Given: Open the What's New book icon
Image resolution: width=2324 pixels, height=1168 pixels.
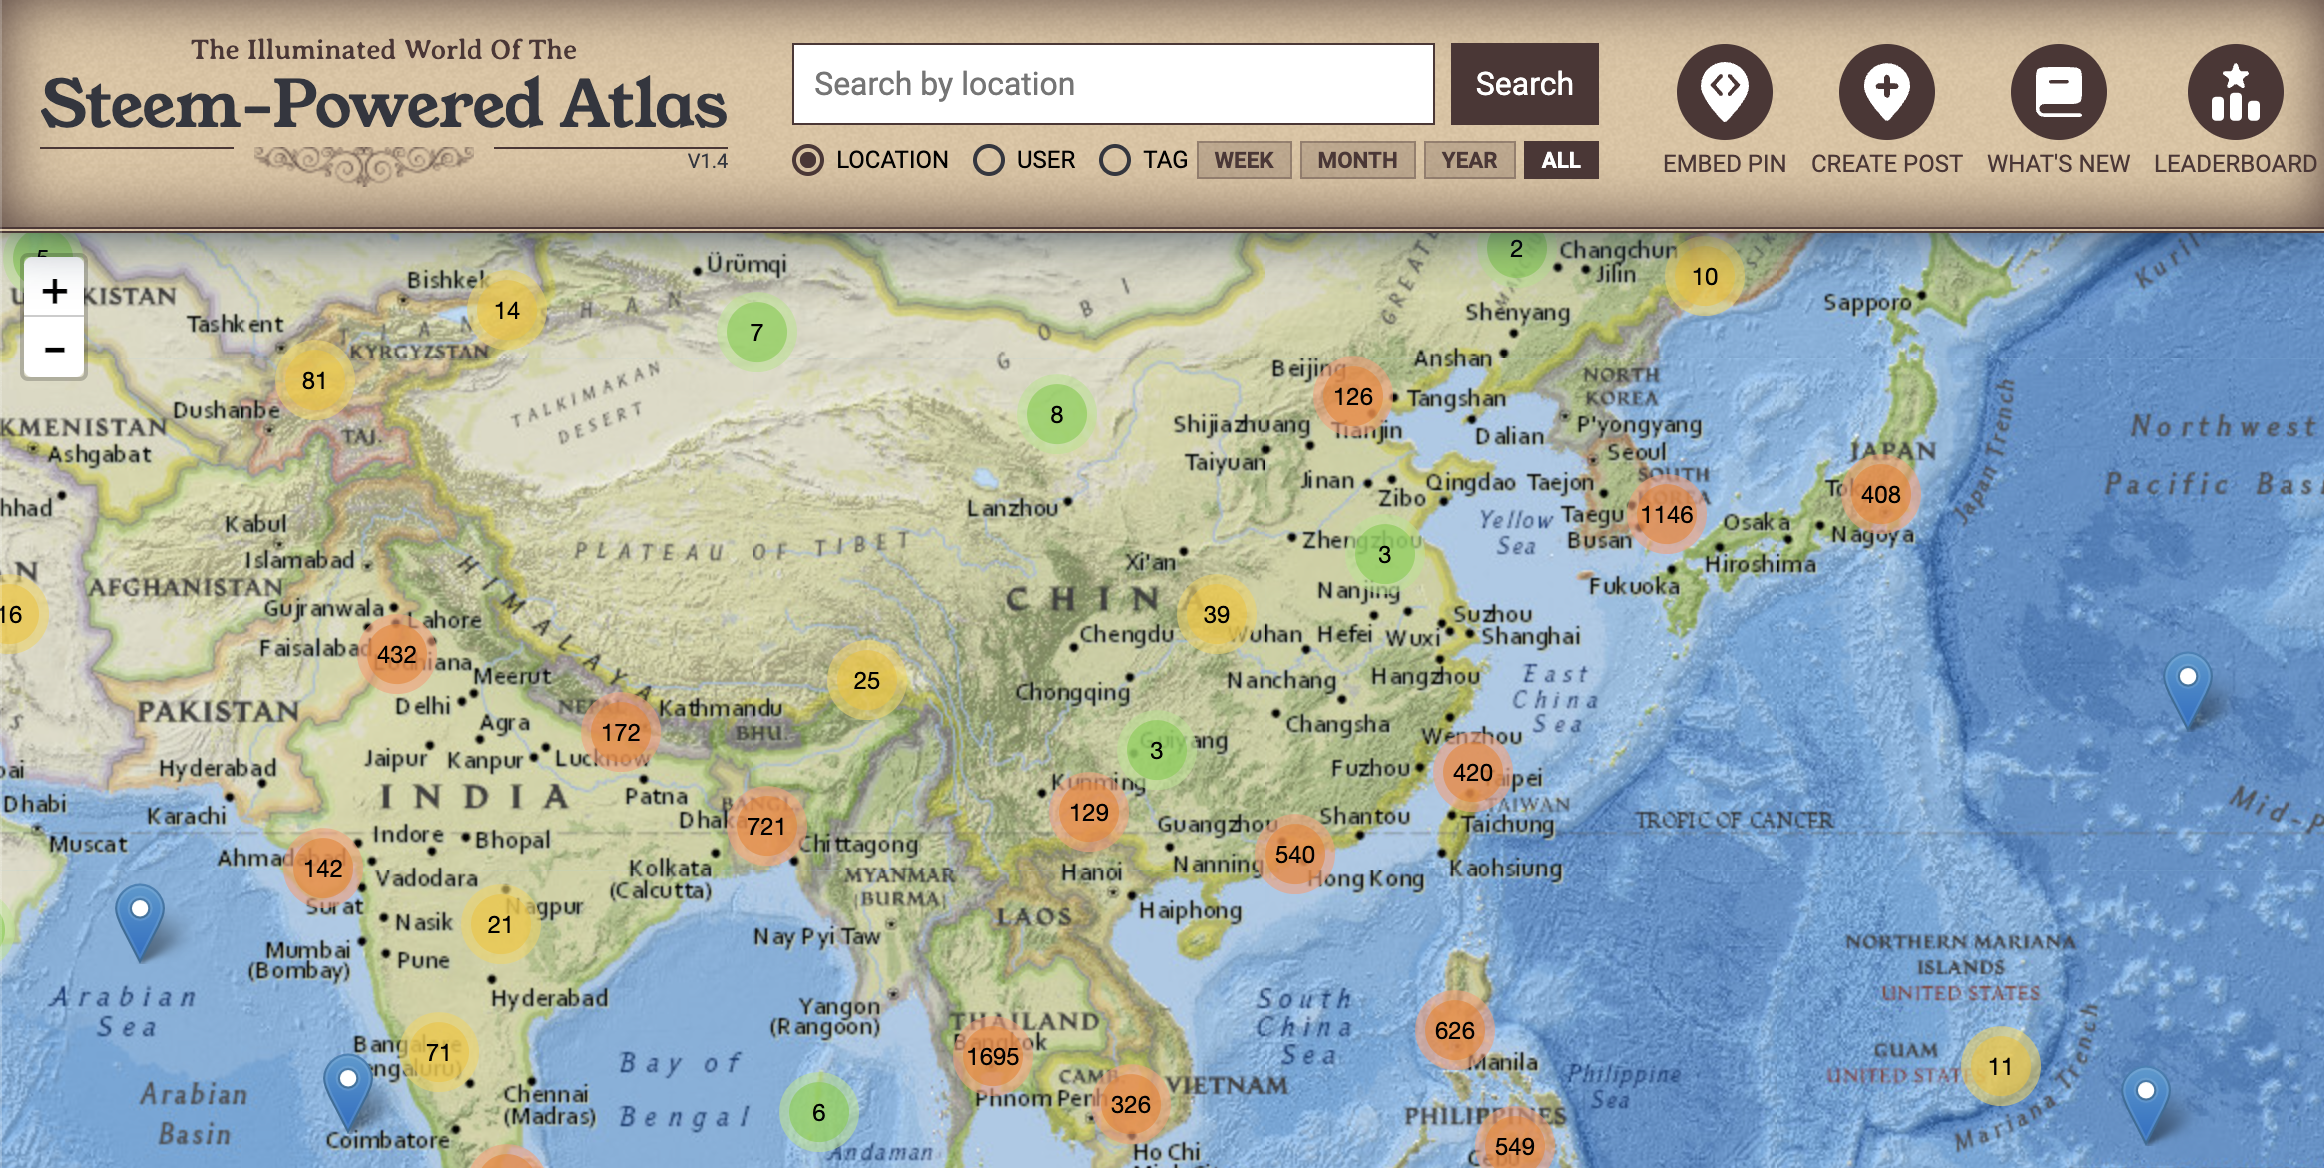Looking at the screenshot, I should (2058, 92).
